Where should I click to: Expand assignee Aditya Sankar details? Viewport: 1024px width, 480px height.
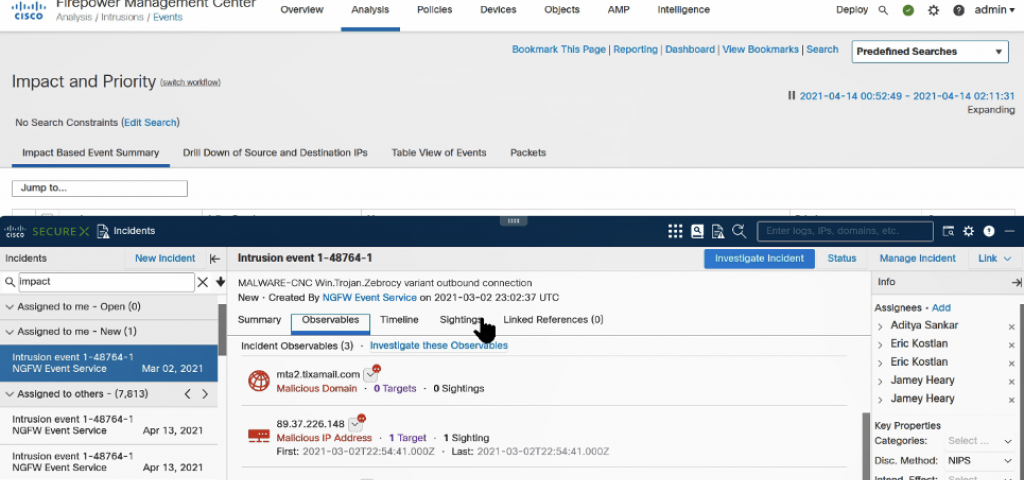[880, 326]
